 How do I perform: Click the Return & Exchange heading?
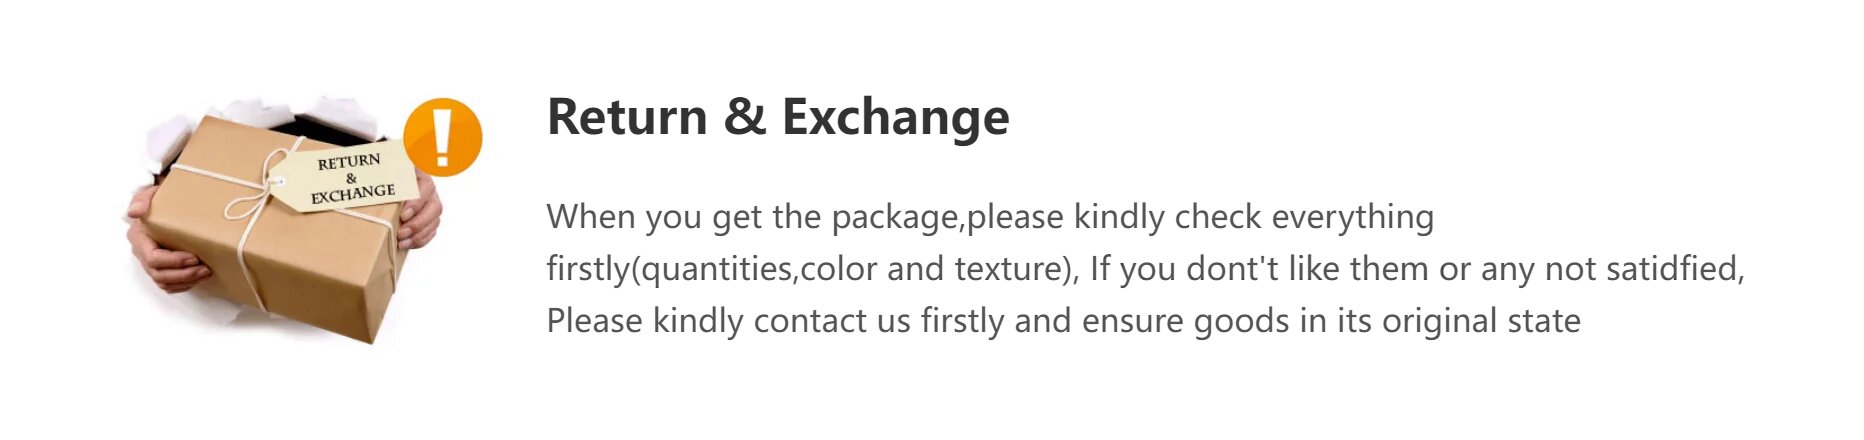(778, 117)
